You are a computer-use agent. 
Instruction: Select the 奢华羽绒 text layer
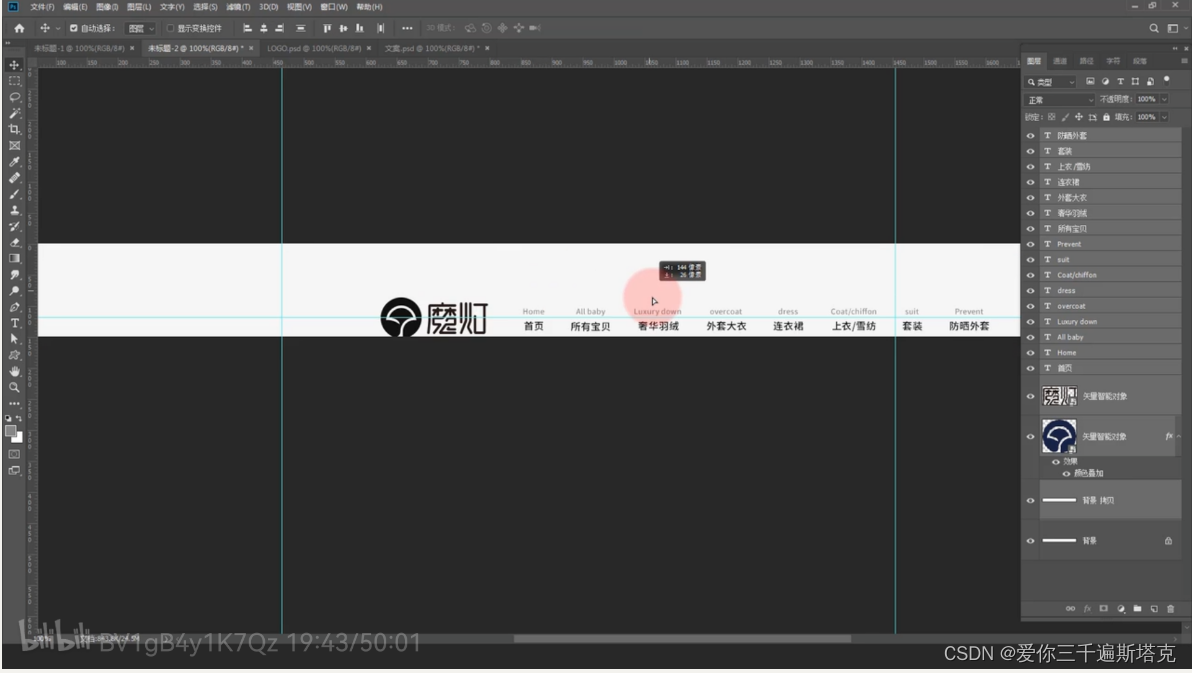pyautogui.click(x=1110, y=213)
